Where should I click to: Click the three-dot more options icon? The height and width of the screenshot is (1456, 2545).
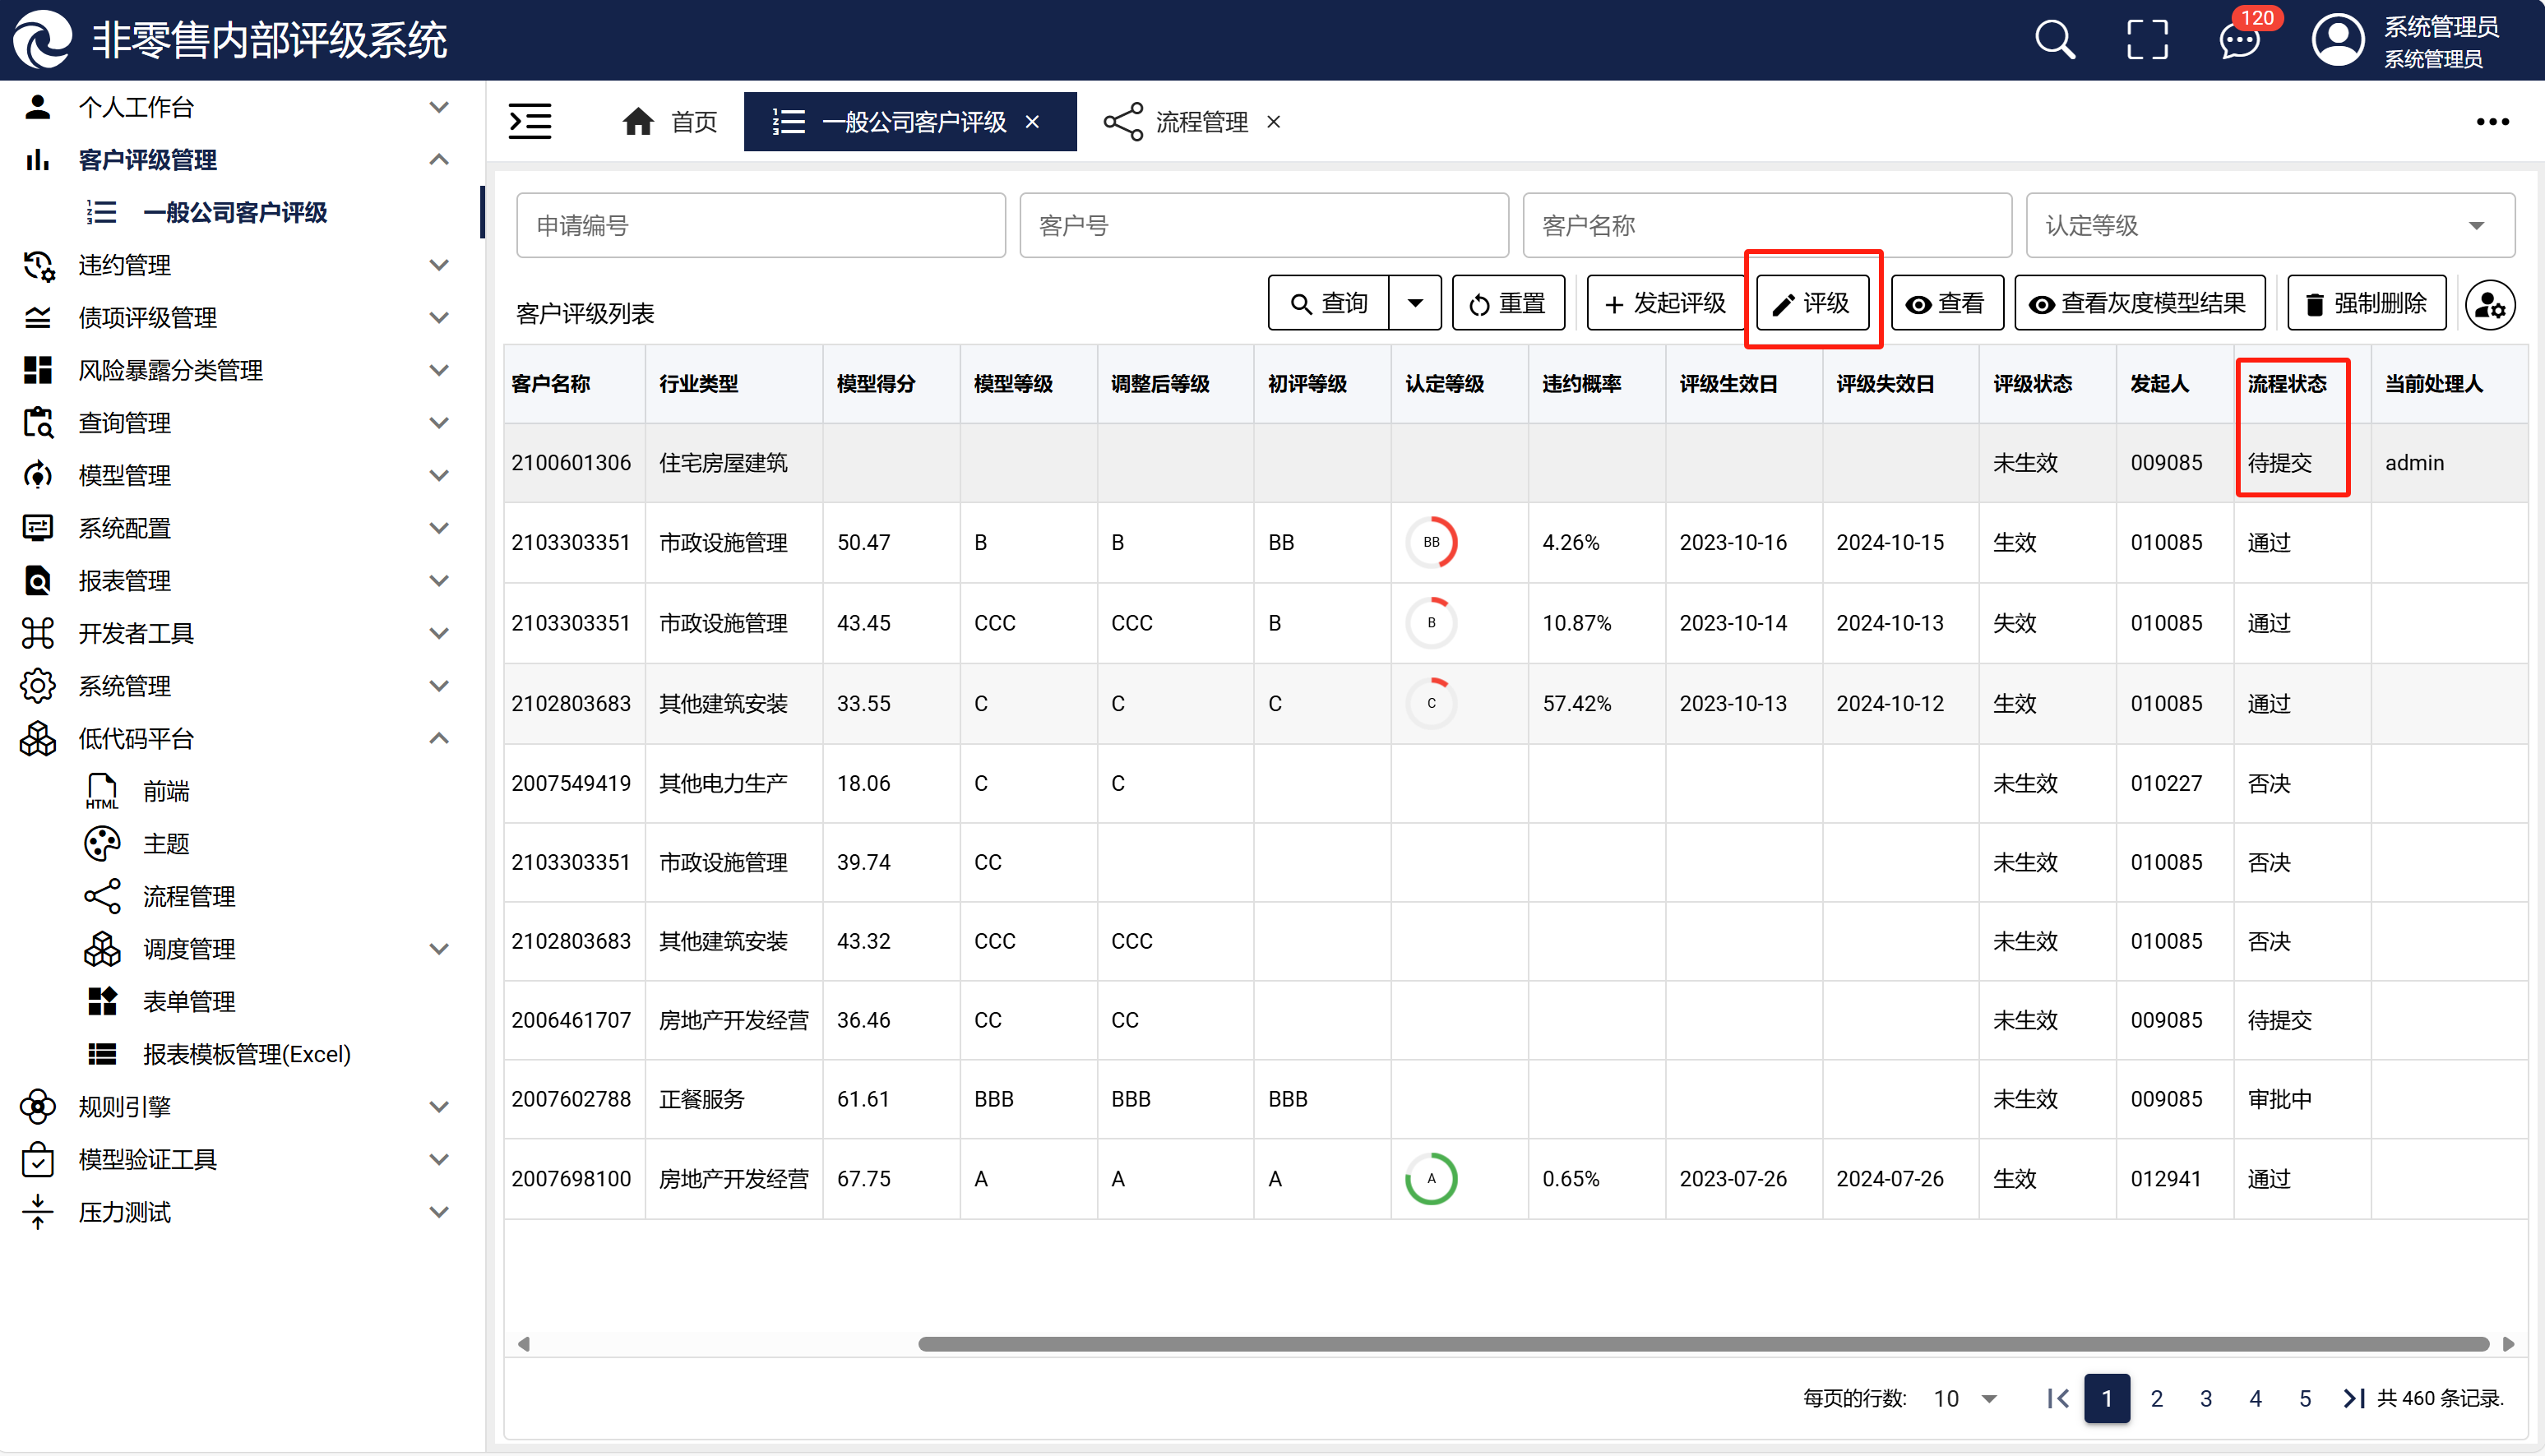2492,122
